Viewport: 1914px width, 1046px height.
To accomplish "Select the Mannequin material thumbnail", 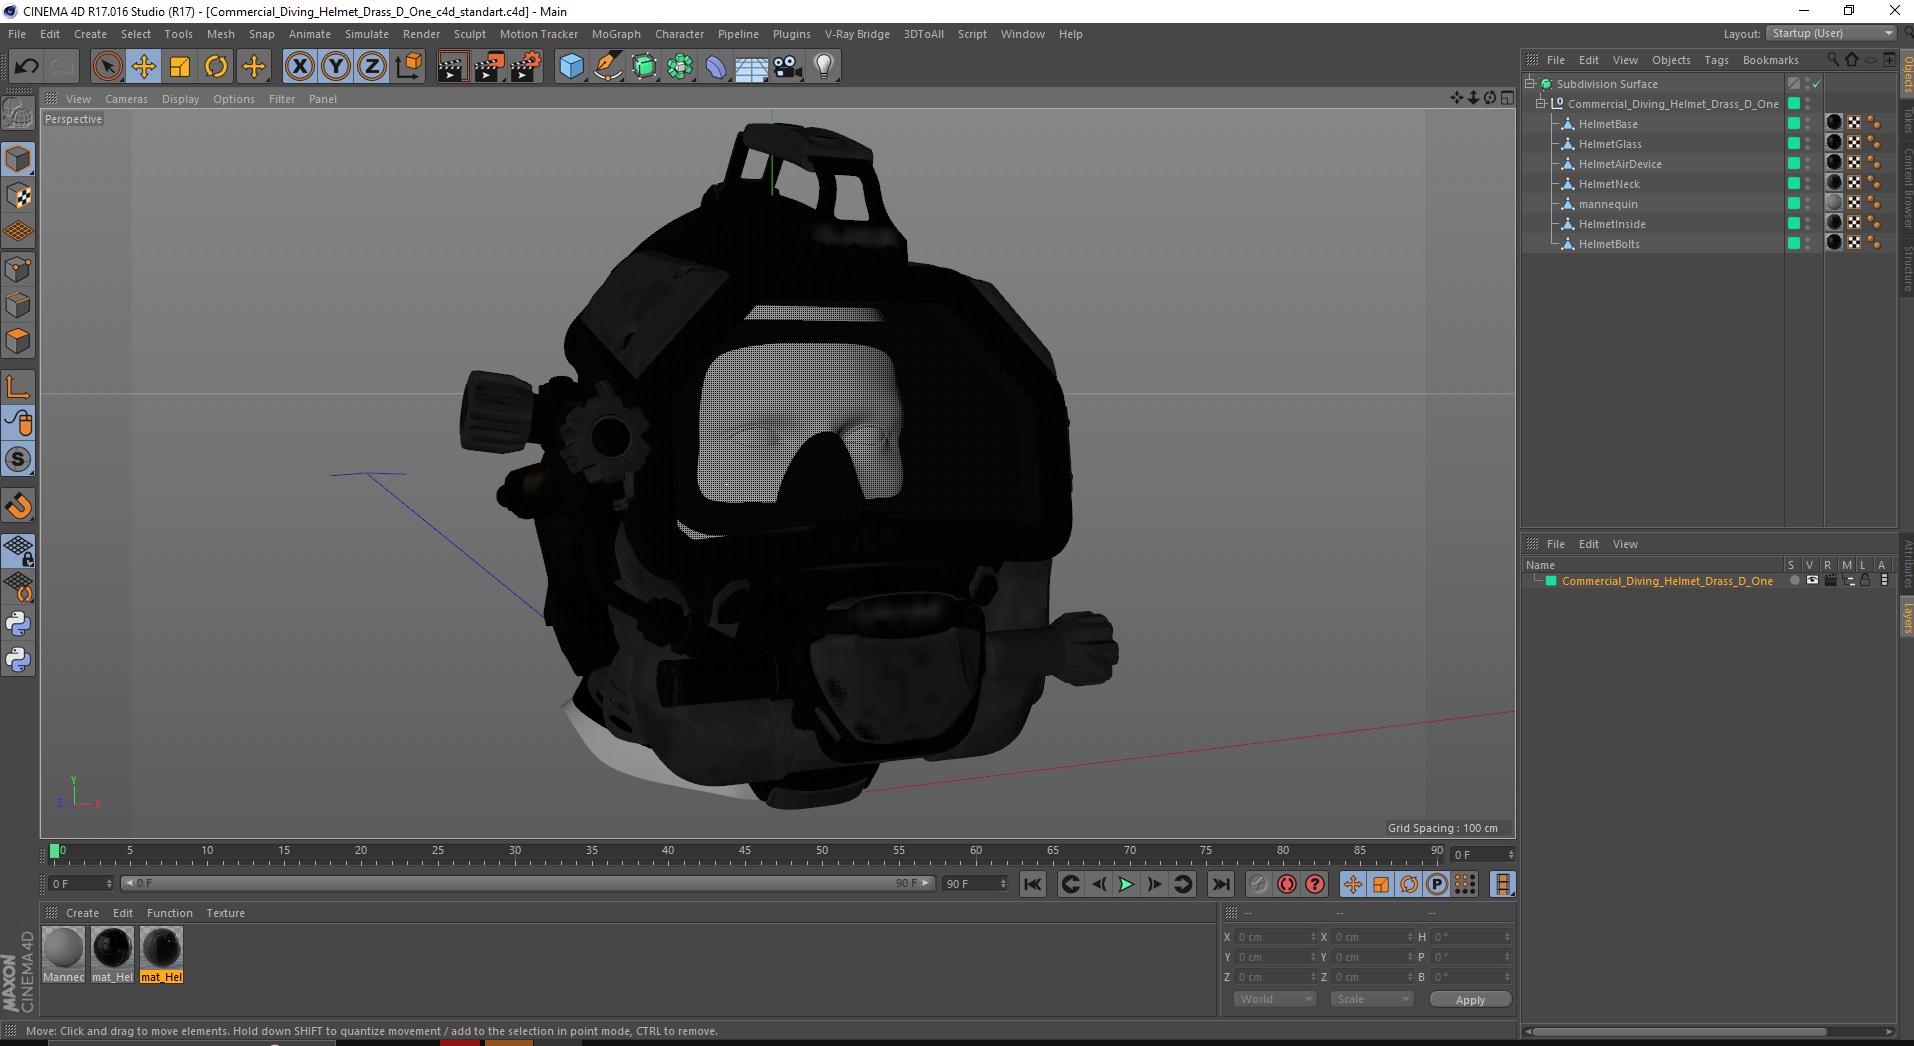I will (63, 947).
